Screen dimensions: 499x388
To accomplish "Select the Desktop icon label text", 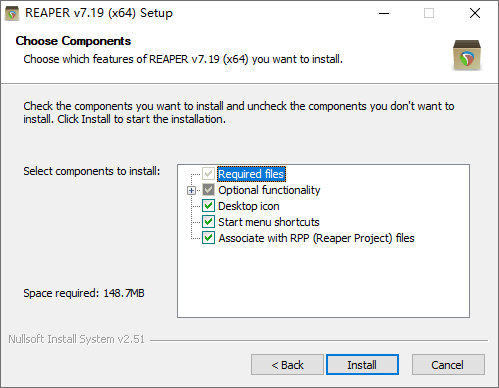I will coord(249,206).
